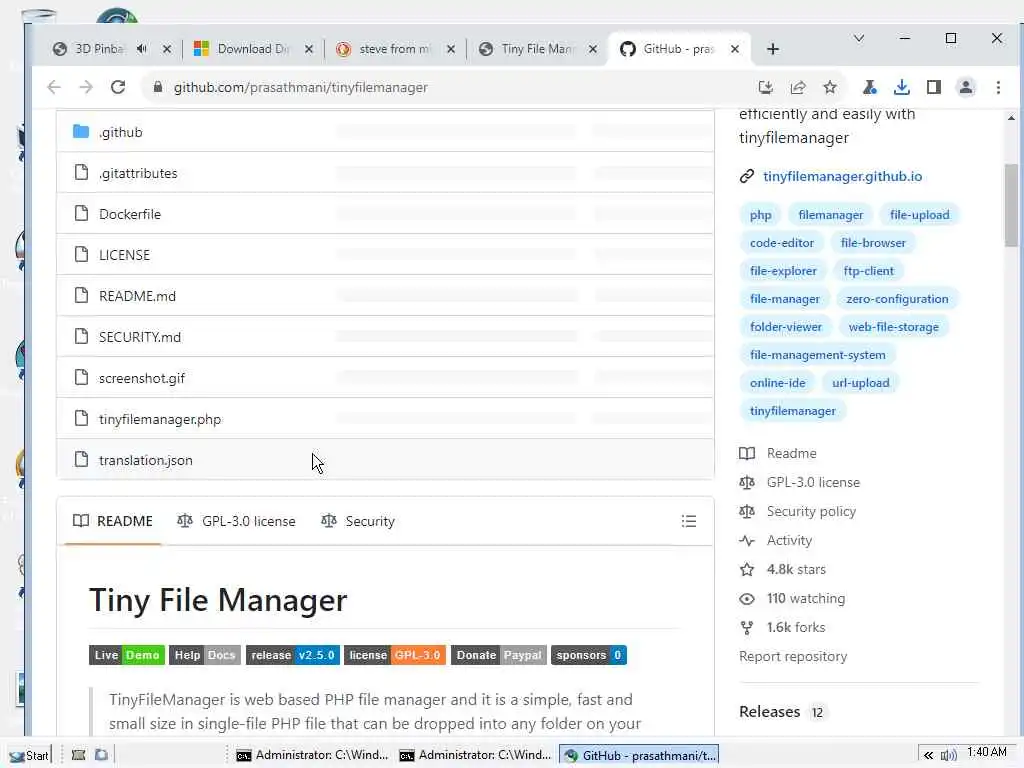1024x768 pixels.
Task: Show Chrome downloads
Action: tap(901, 87)
